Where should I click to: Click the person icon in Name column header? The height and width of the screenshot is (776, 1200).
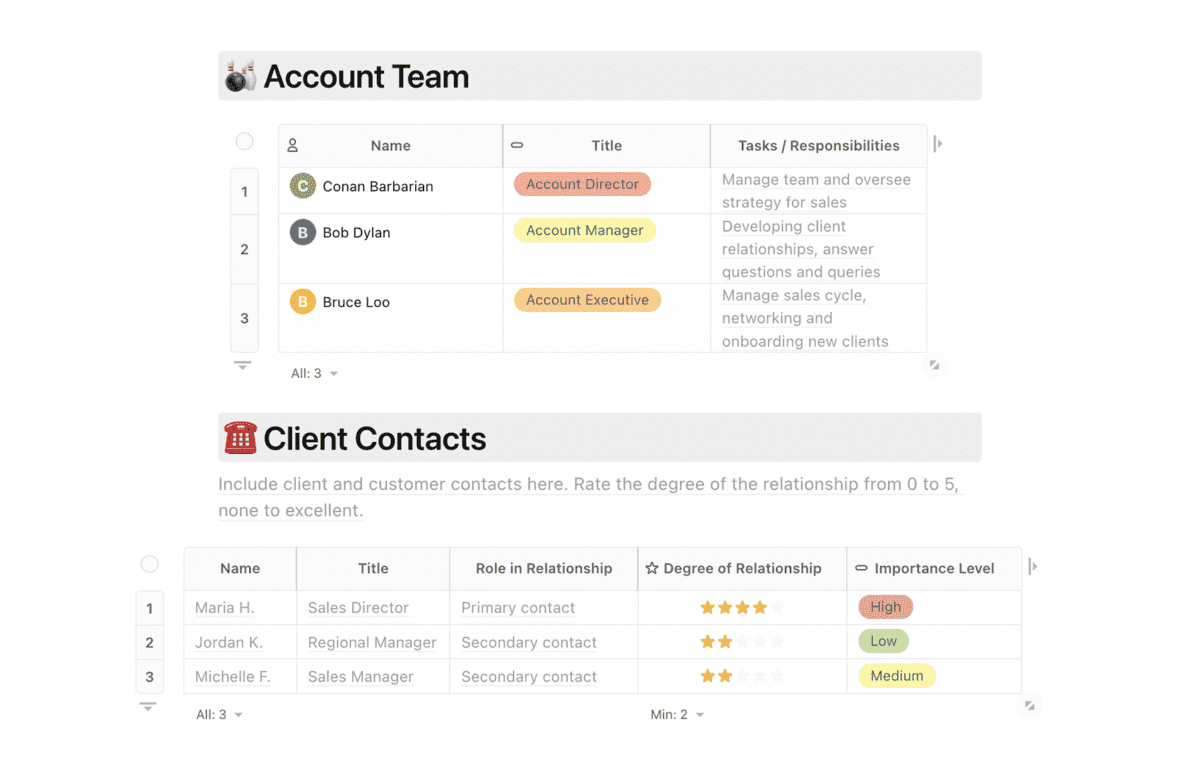pos(293,146)
